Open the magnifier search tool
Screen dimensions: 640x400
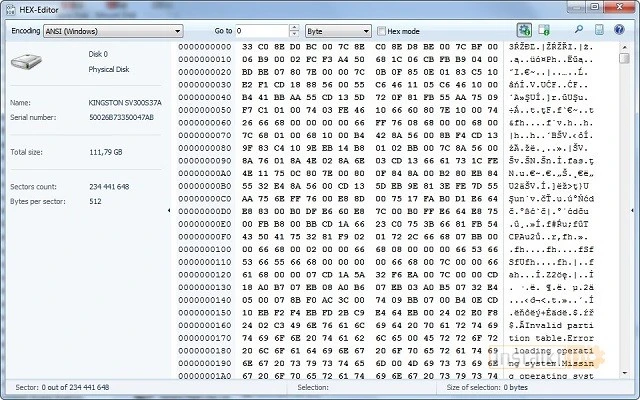tap(578, 30)
